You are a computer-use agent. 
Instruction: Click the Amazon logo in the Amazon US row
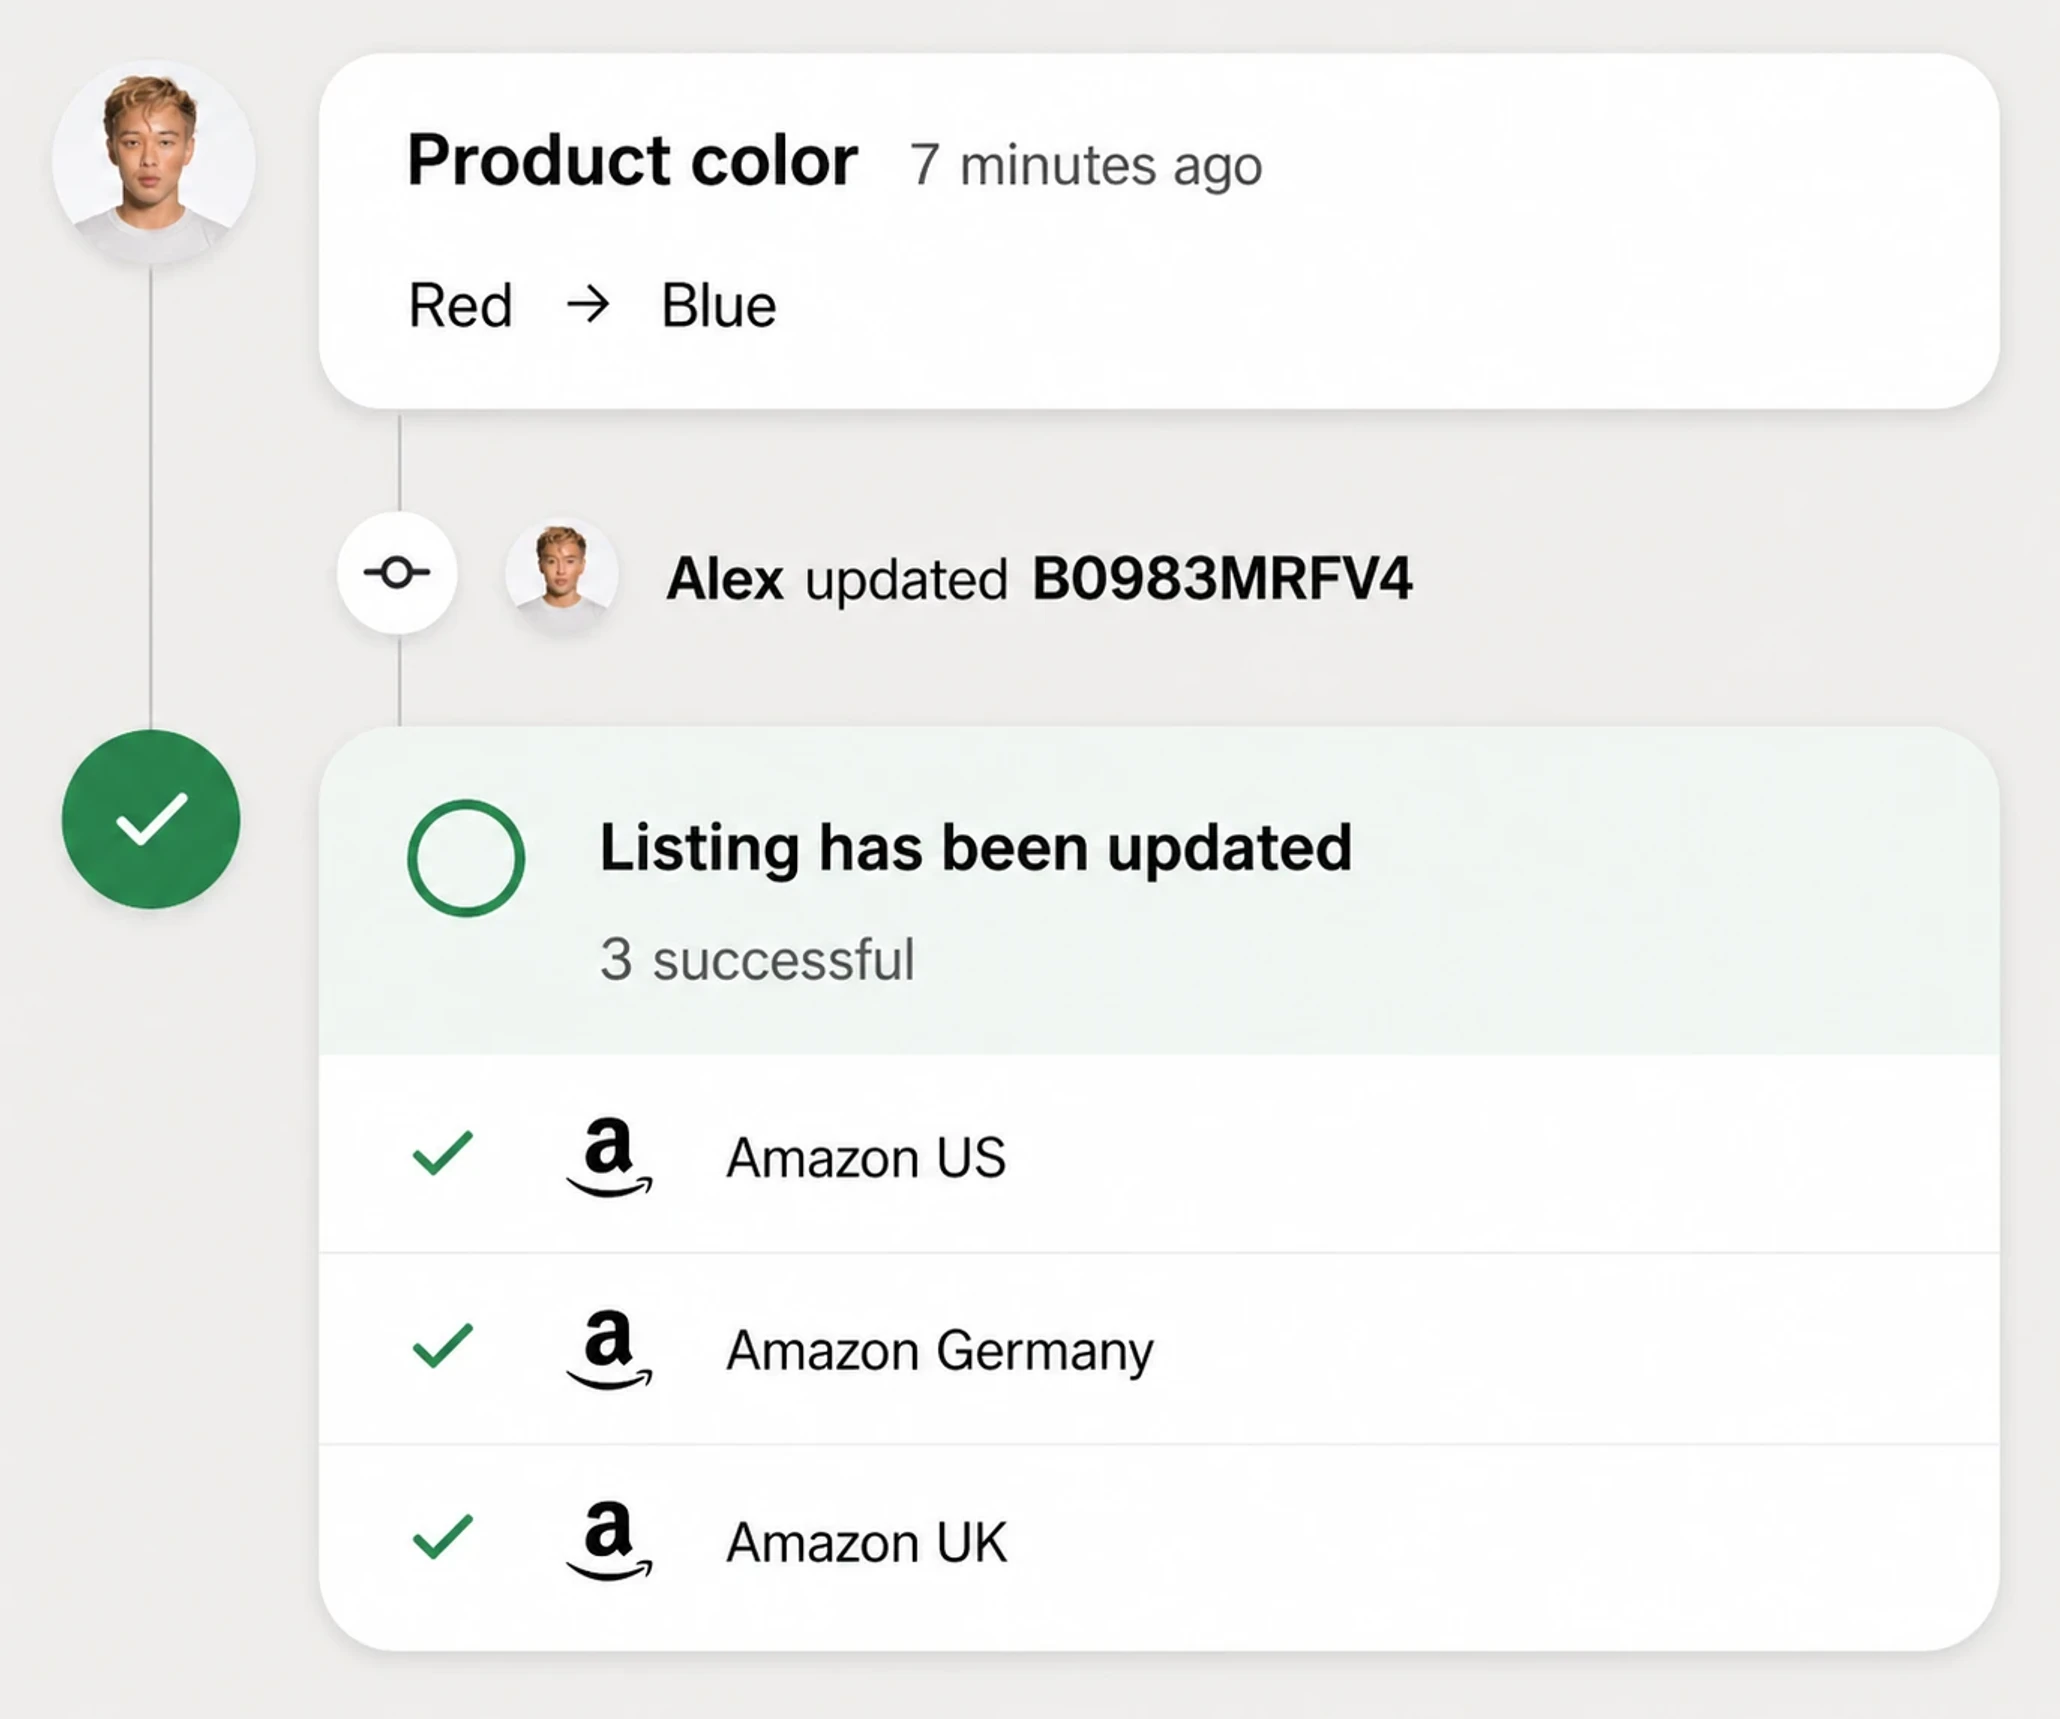(x=609, y=1156)
